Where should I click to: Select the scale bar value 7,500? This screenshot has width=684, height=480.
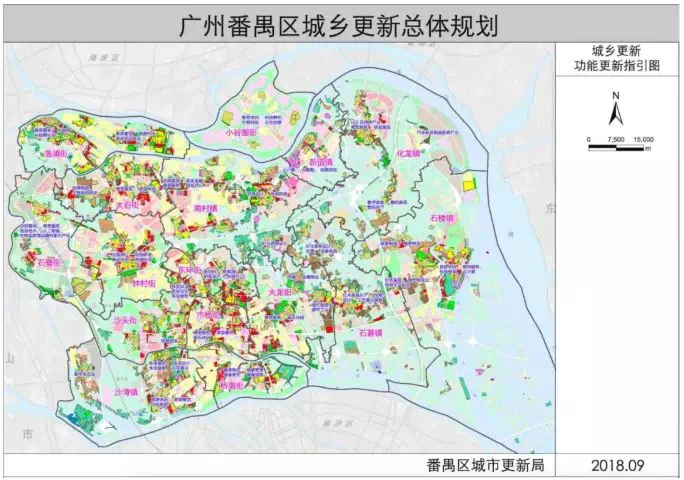coord(616,140)
